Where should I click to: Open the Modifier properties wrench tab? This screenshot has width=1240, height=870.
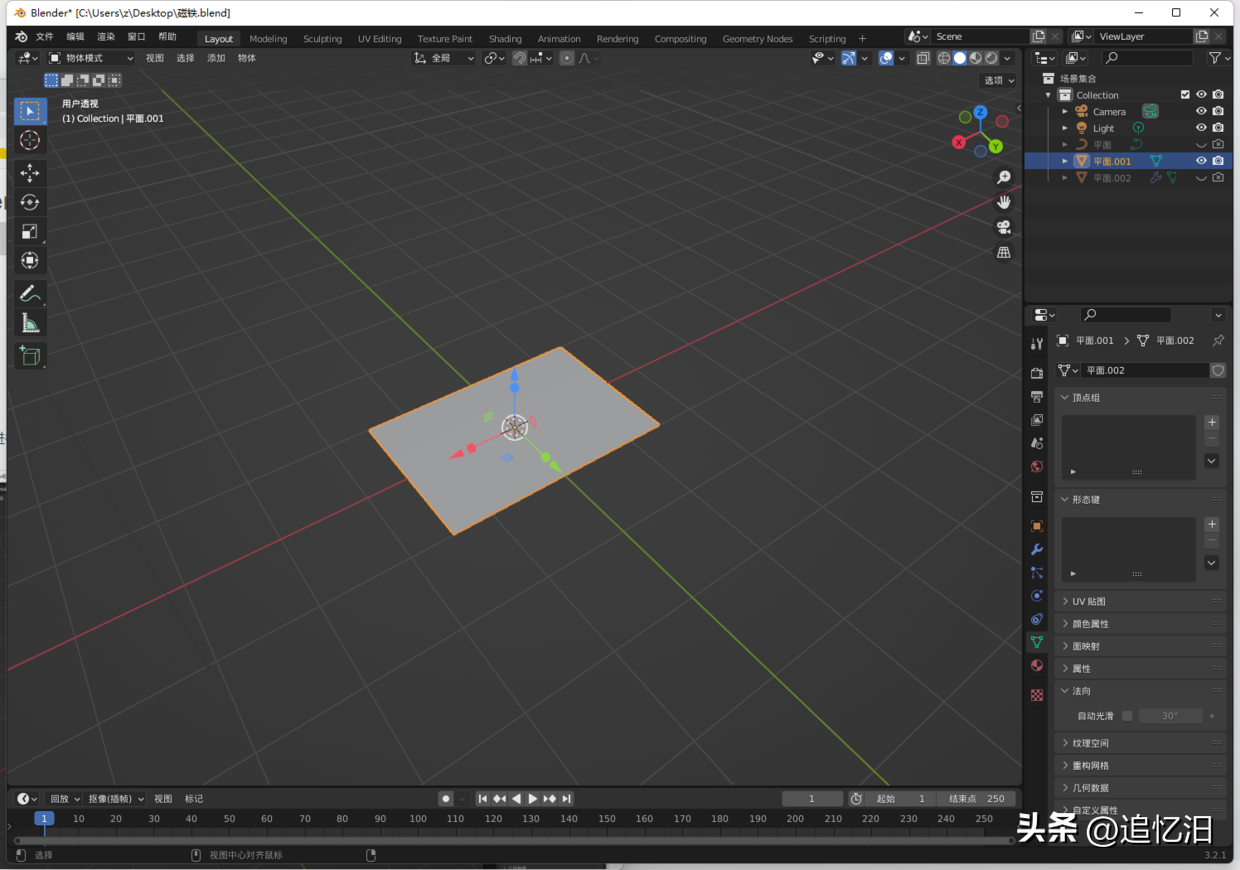tap(1037, 549)
